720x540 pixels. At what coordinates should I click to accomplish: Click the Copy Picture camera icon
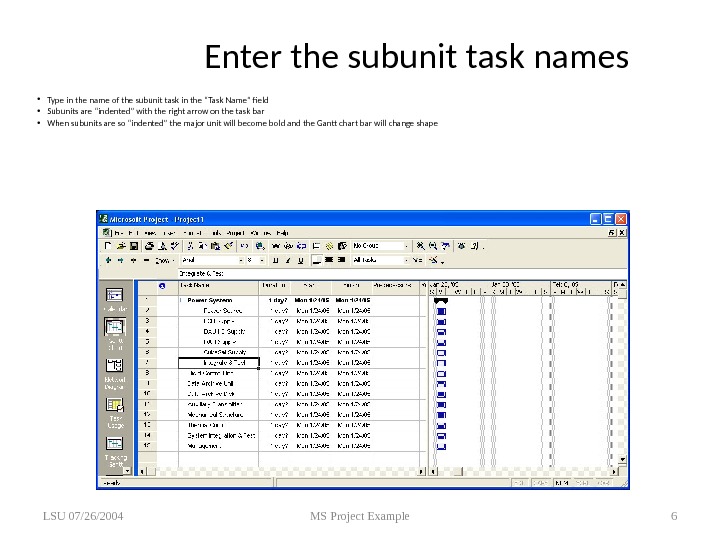point(461,246)
